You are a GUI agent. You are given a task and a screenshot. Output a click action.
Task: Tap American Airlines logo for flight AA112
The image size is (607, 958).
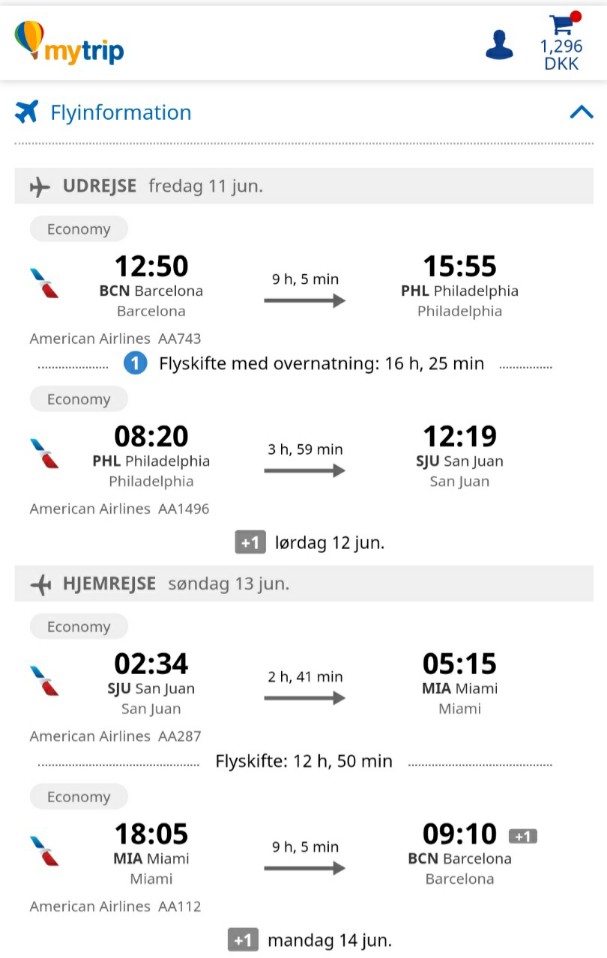(45, 851)
